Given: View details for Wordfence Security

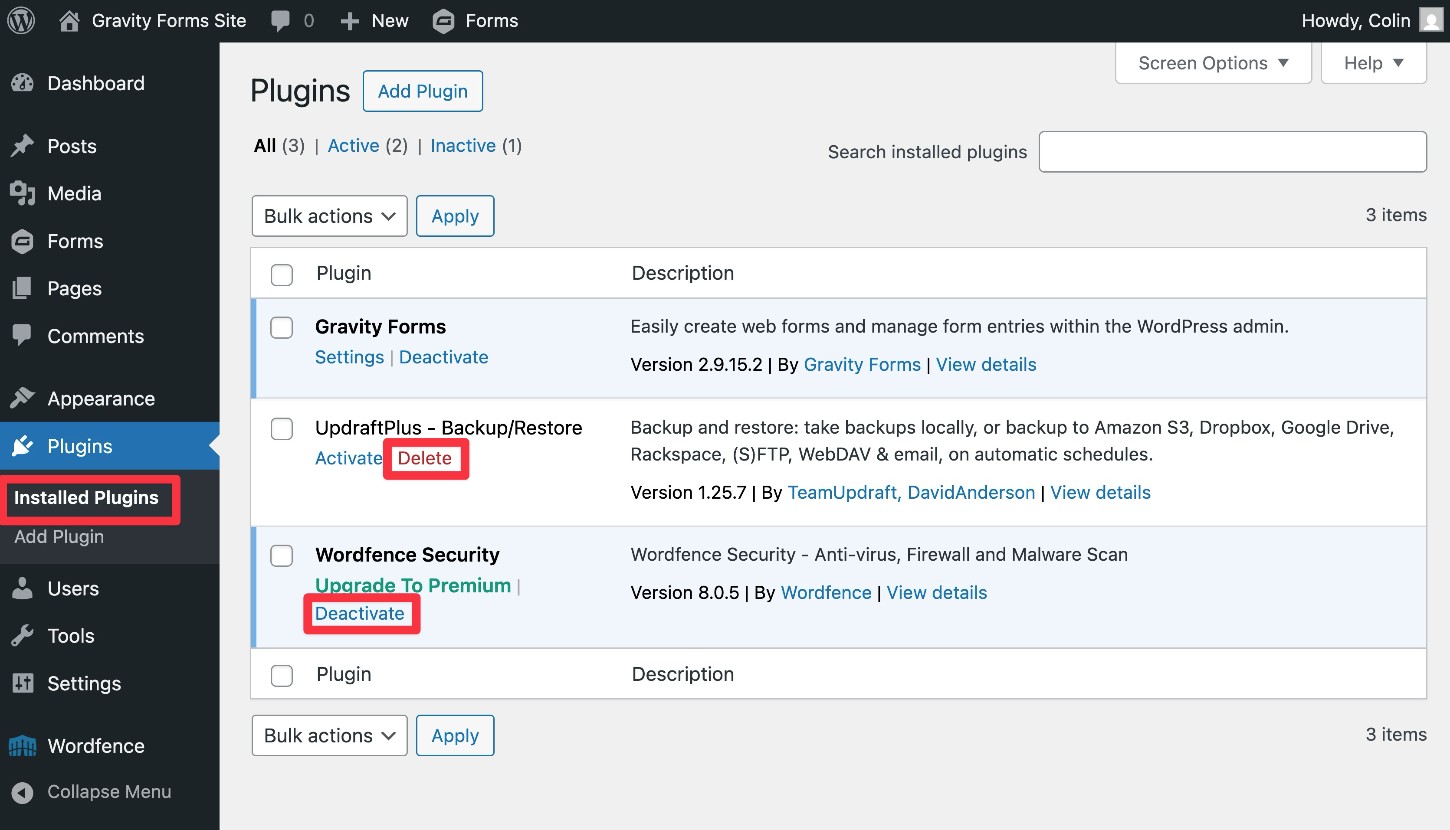Looking at the screenshot, I should click(x=937, y=592).
